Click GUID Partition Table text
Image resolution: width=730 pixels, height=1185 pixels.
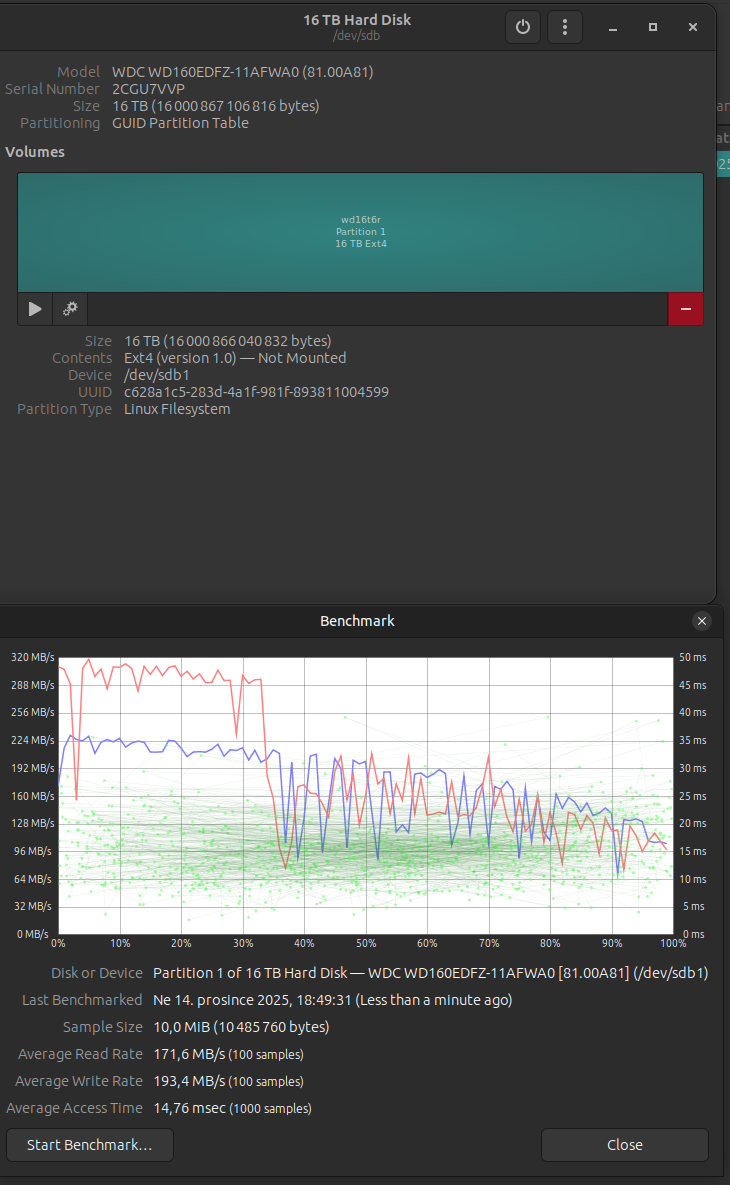pos(180,123)
